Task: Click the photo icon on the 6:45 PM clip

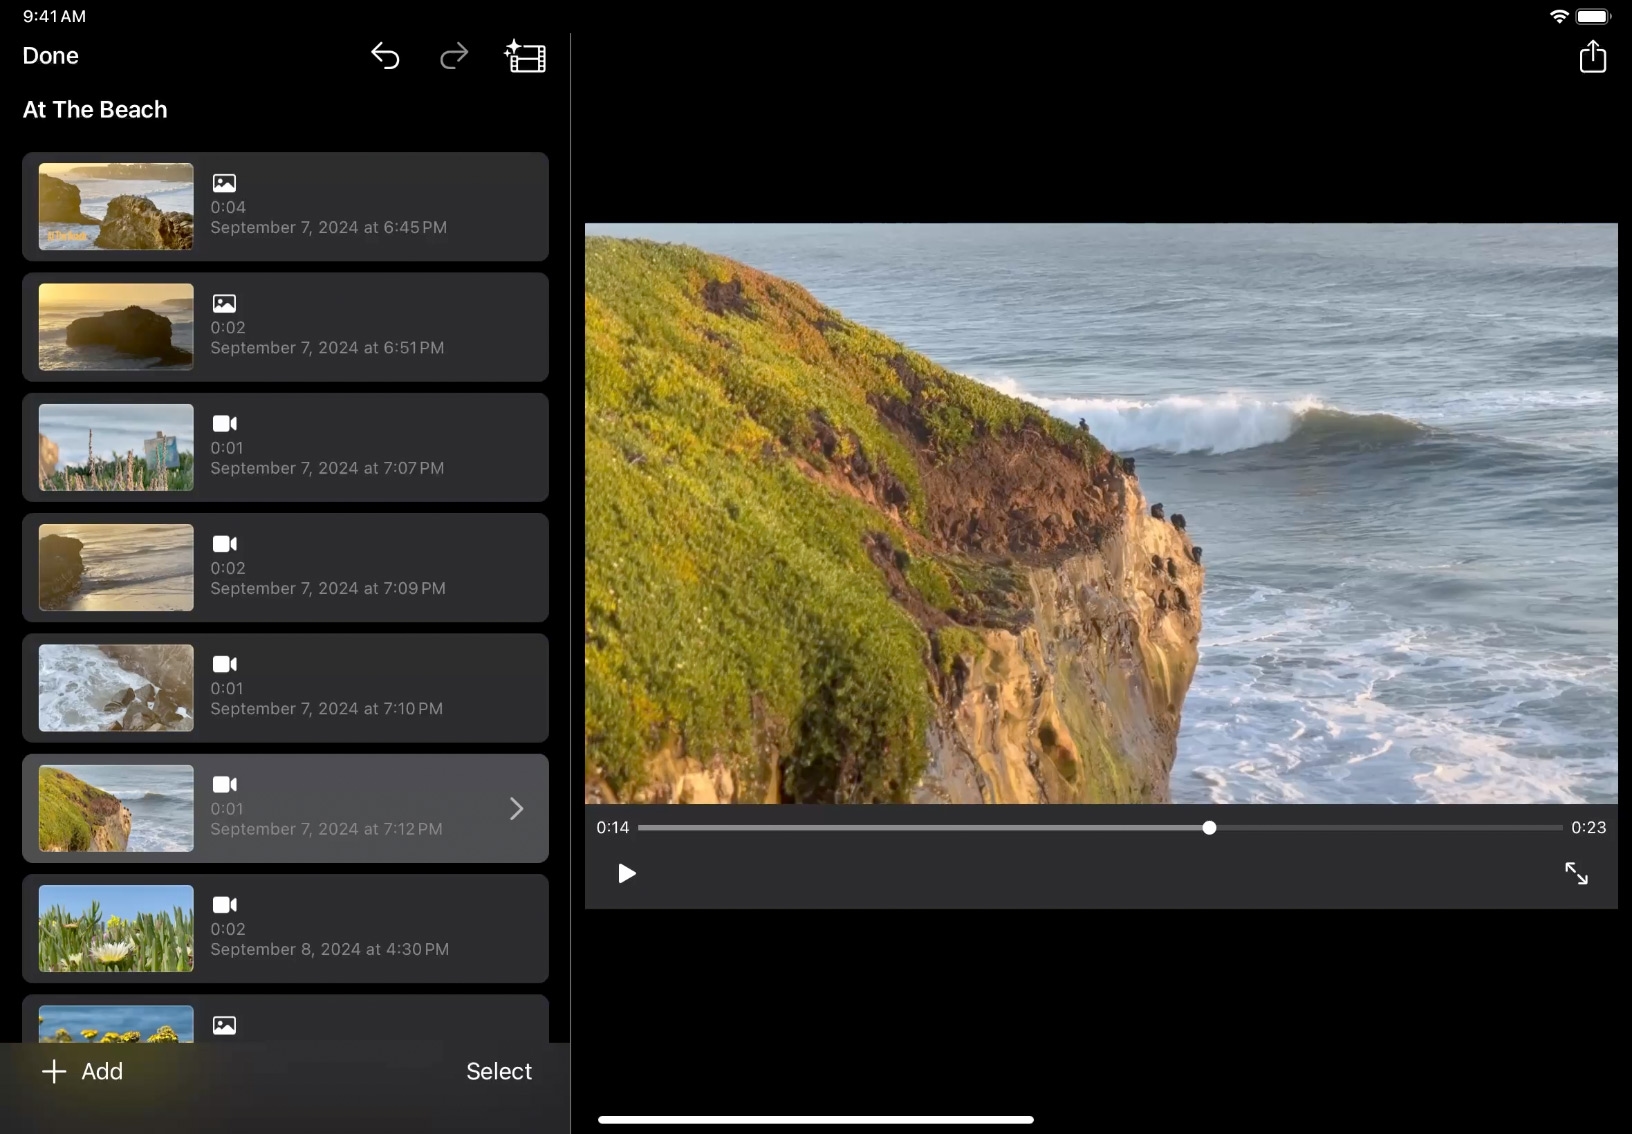Action: coord(224,183)
